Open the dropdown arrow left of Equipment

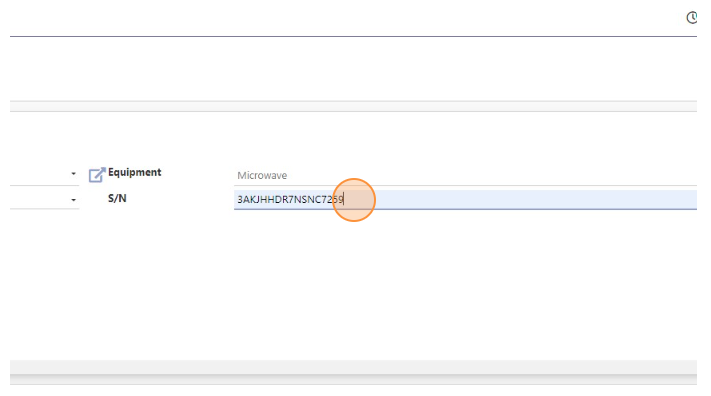[x=73, y=173]
